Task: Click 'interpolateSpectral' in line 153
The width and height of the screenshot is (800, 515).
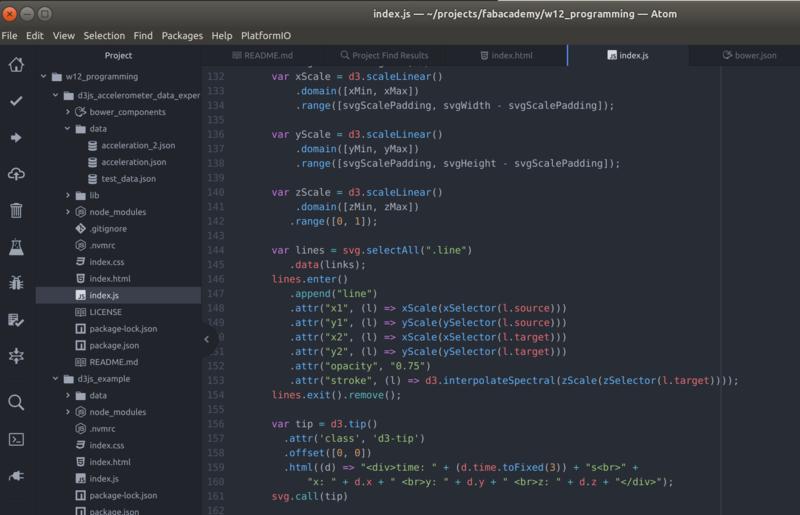Action: [x=498, y=381]
